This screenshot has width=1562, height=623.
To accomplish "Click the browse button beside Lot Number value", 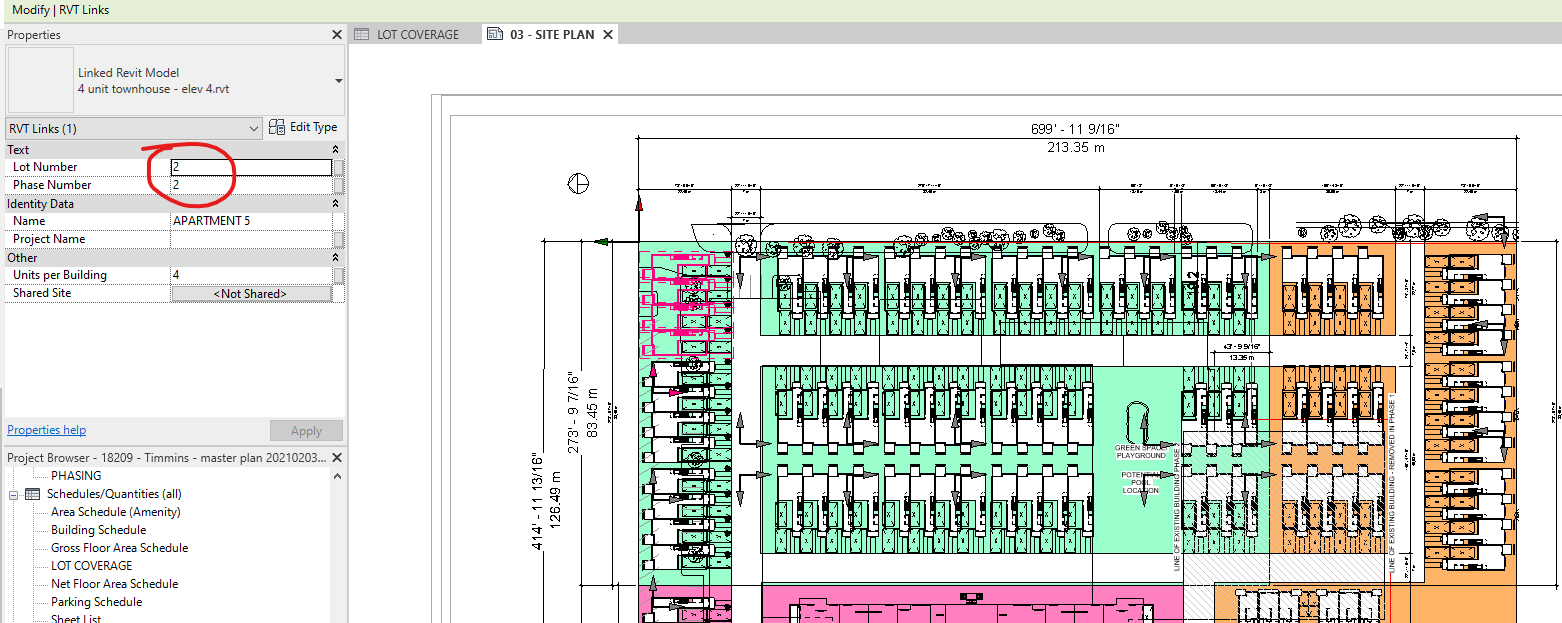I will click(338, 167).
